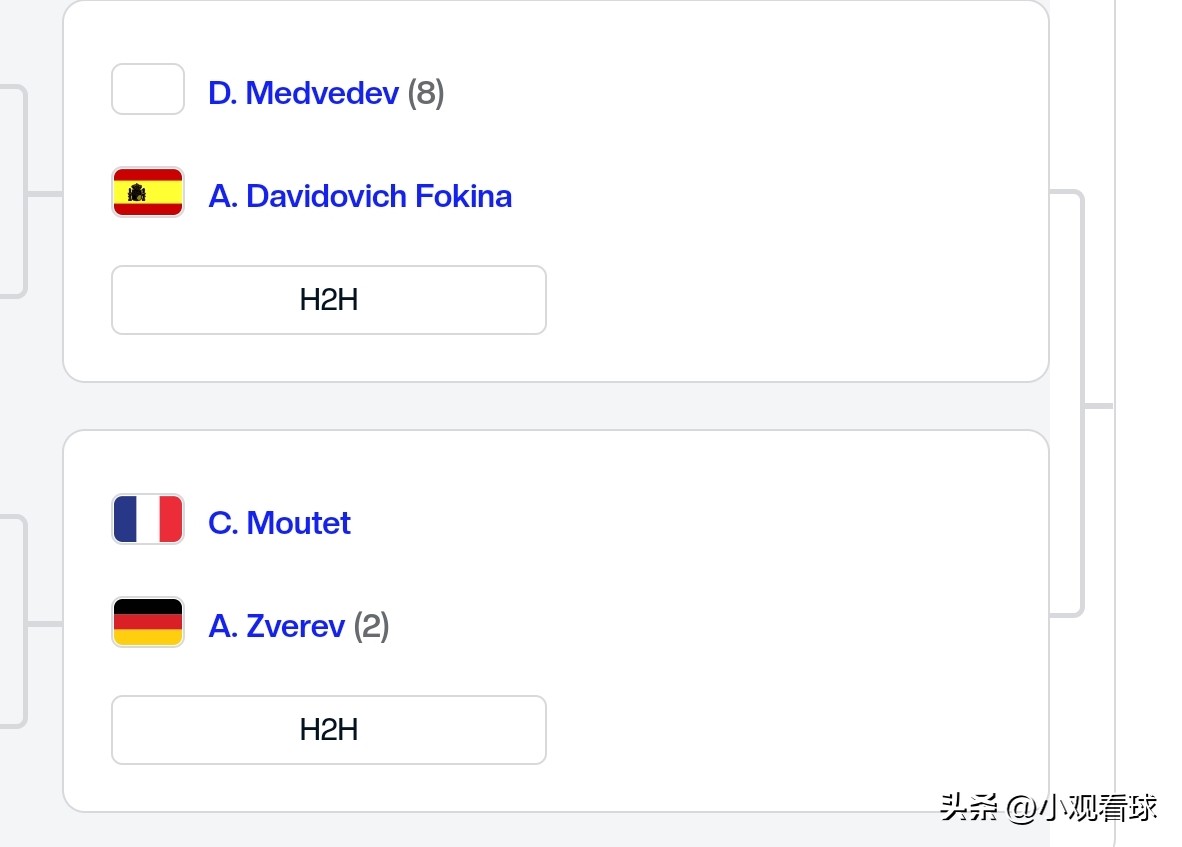The image size is (1182, 847).
Task: View H2H for Moutet vs Zverev
Action: point(328,730)
